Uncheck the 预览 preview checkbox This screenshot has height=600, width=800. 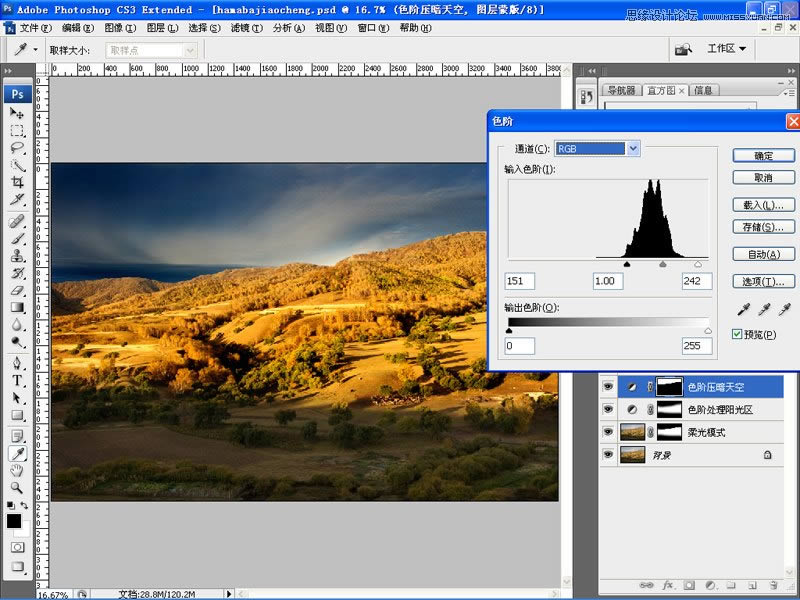(738, 334)
